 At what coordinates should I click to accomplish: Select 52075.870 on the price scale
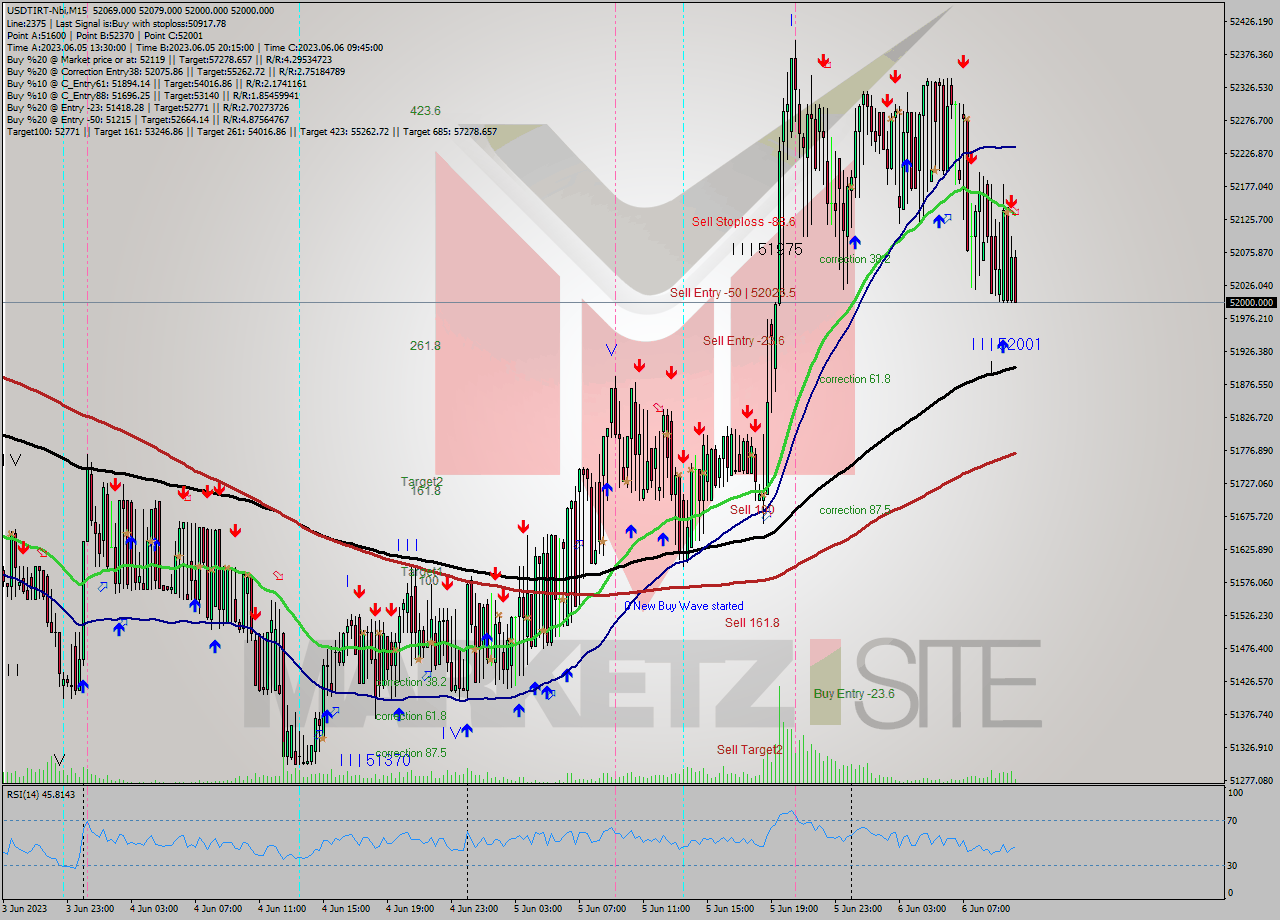pos(1251,252)
